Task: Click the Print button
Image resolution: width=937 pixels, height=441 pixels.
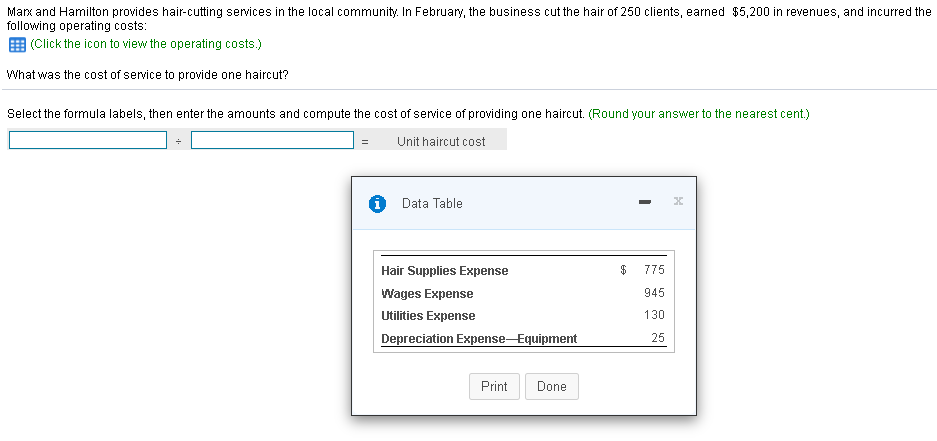Action: pos(494,387)
